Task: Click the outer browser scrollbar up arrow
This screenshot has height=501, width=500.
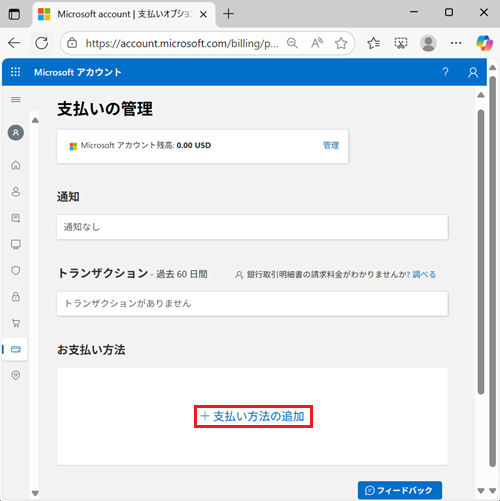Action: click(493, 68)
